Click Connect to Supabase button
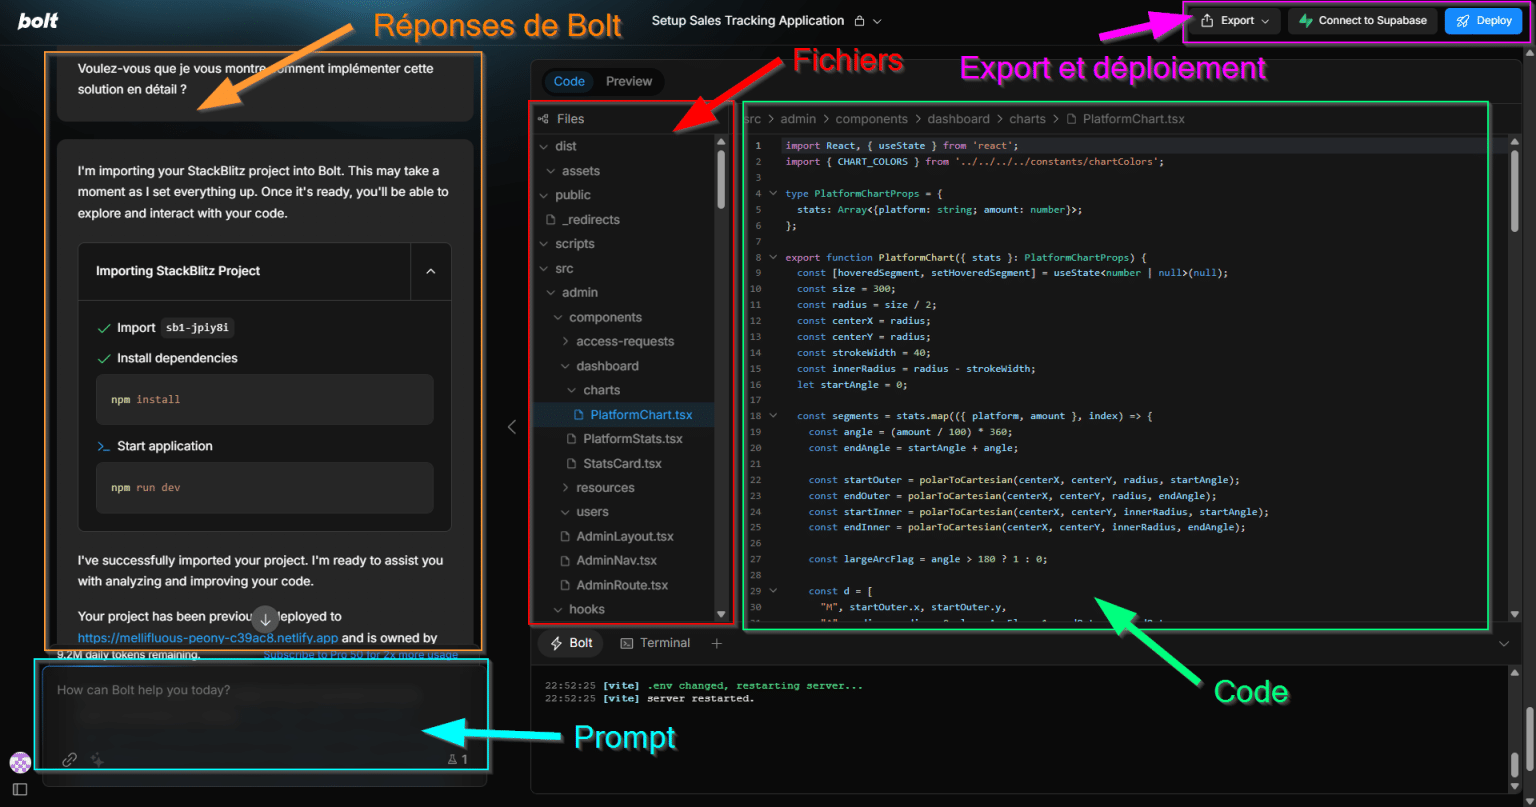Viewport: 1536px width, 807px height. (x=1363, y=20)
